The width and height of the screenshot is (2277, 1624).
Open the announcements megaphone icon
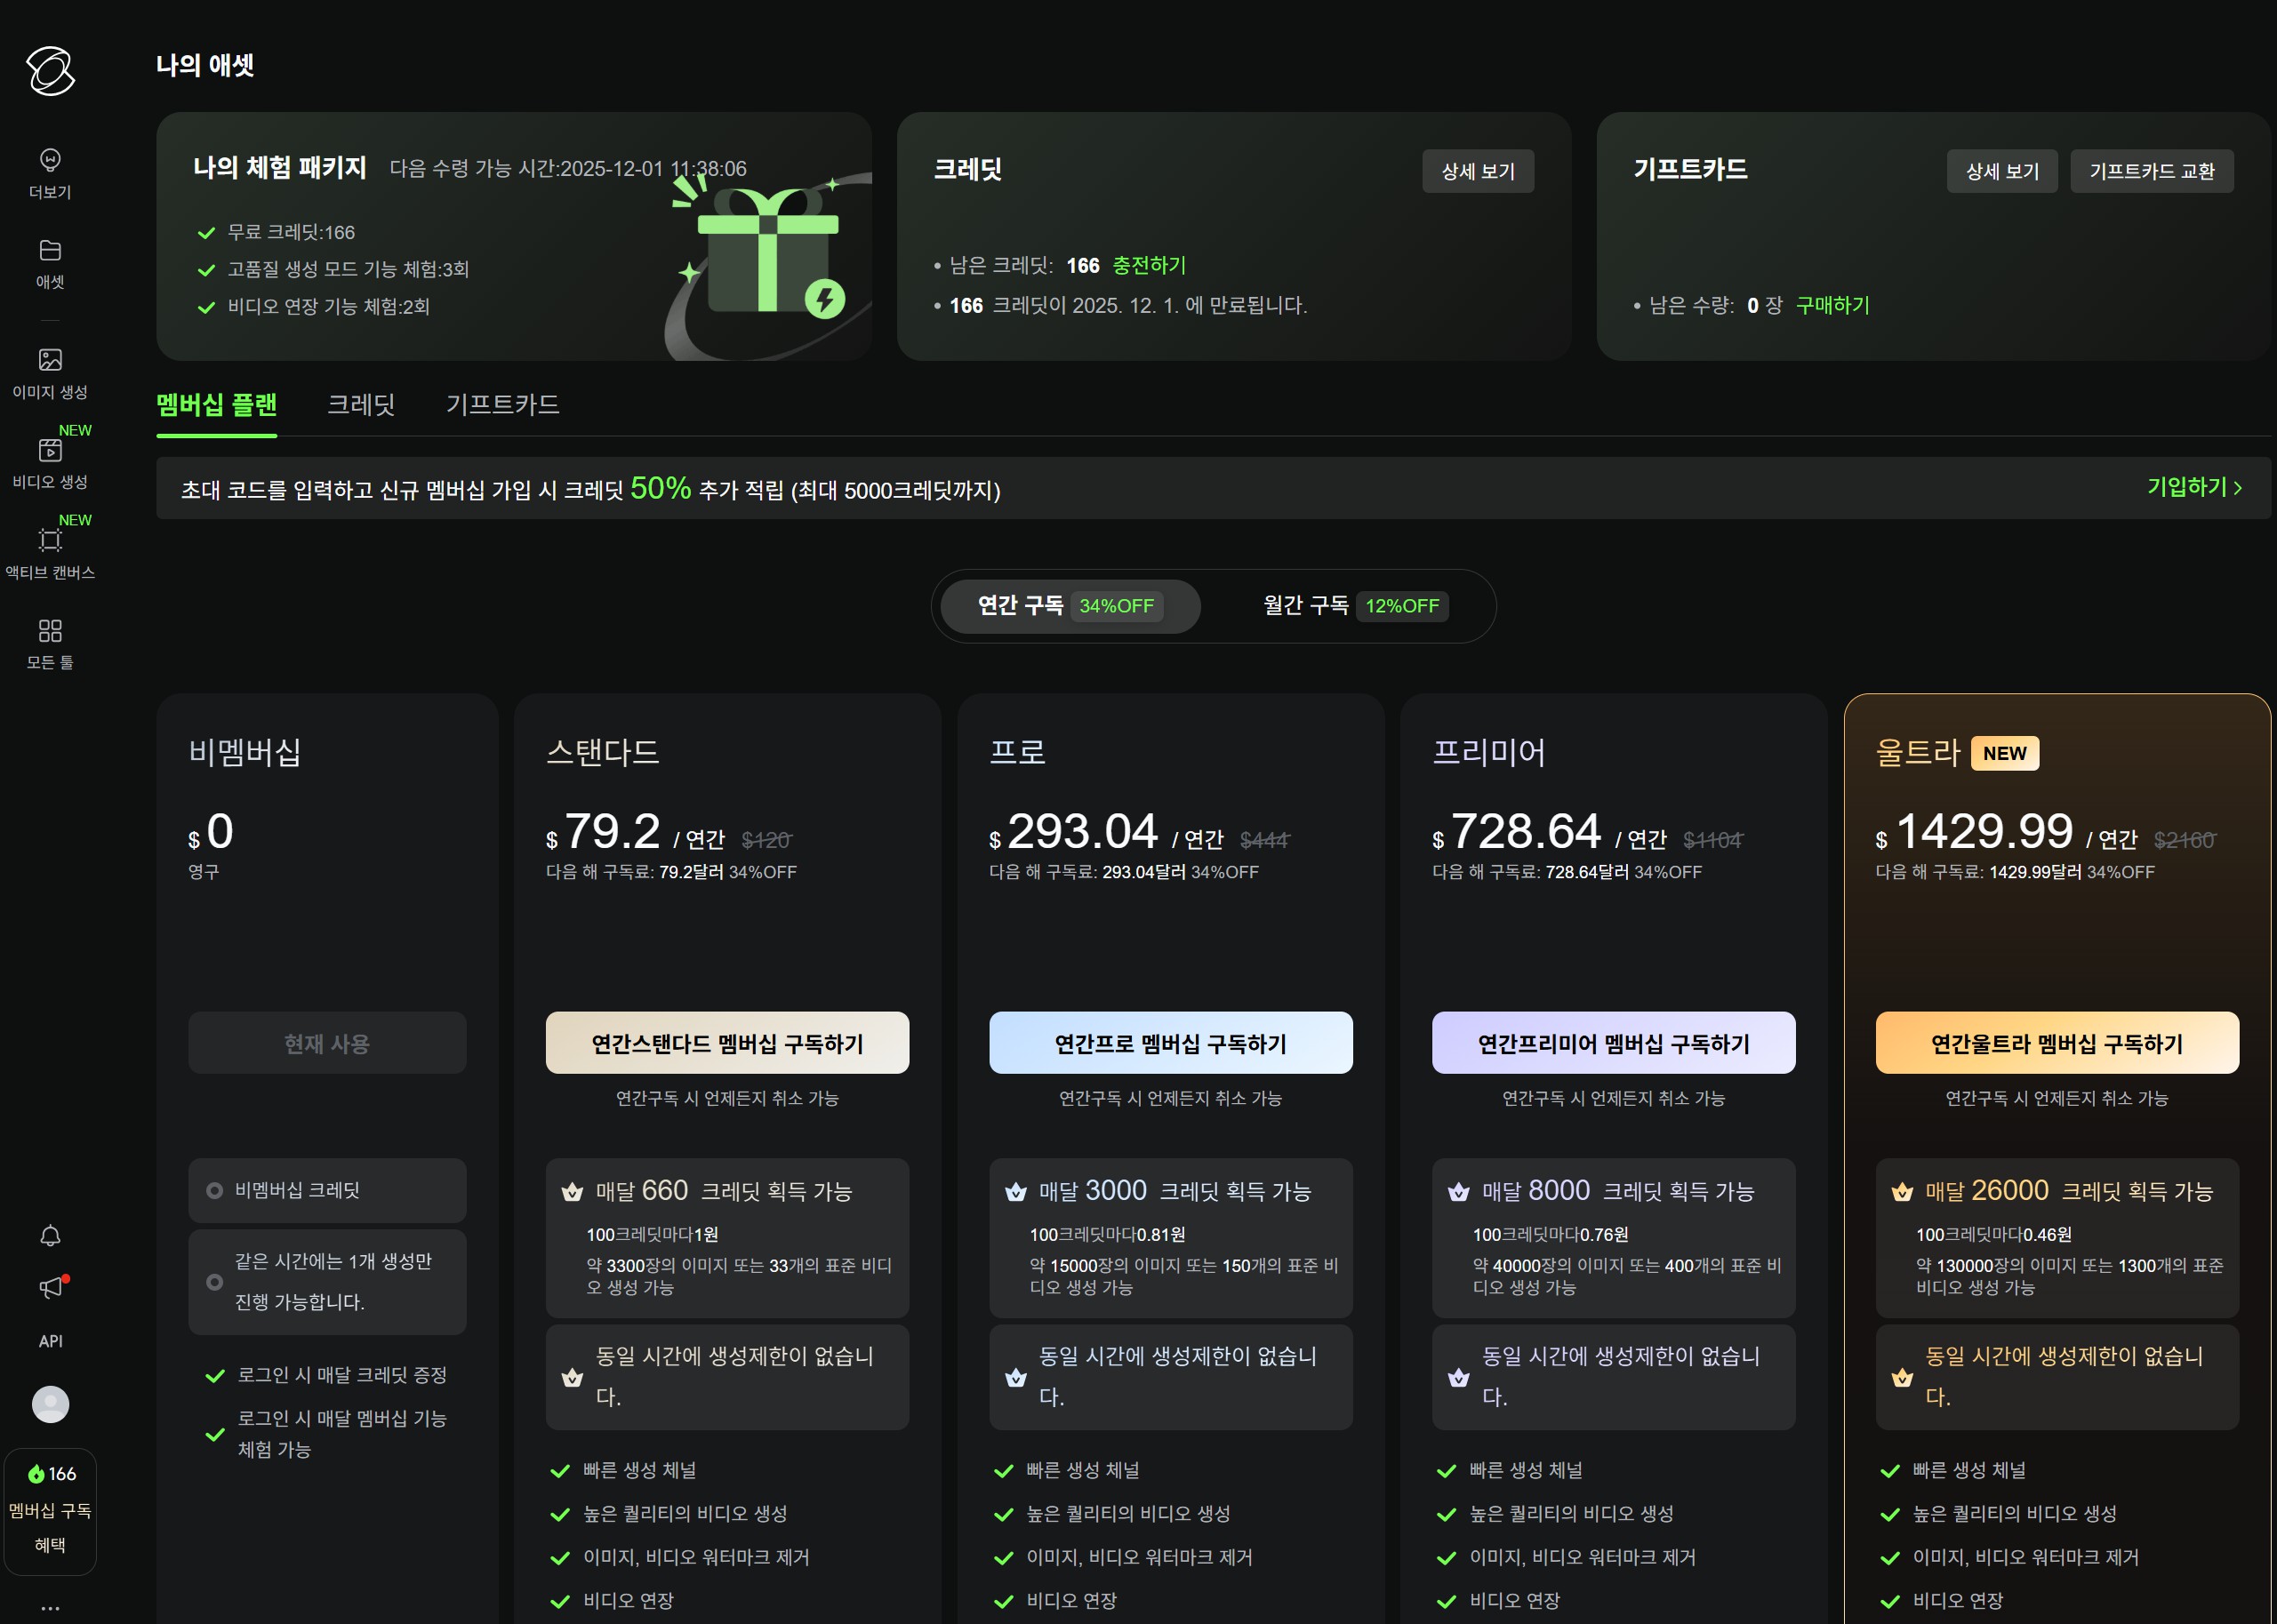[50, 1287]
